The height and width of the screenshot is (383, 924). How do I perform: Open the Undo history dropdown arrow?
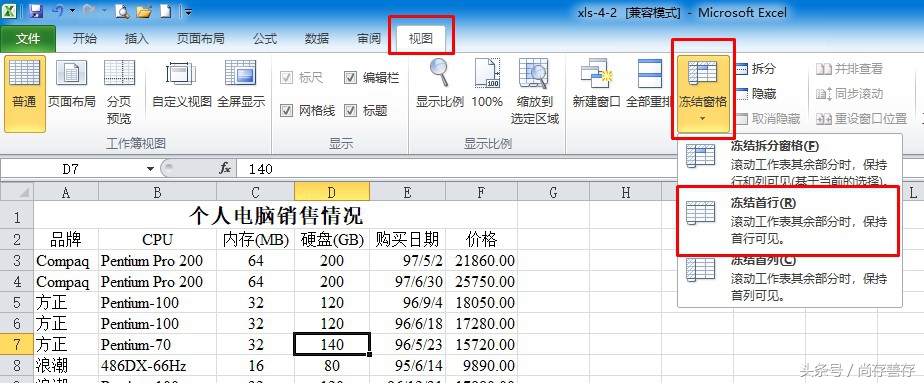pyautogui.click(x=72, y=11)
